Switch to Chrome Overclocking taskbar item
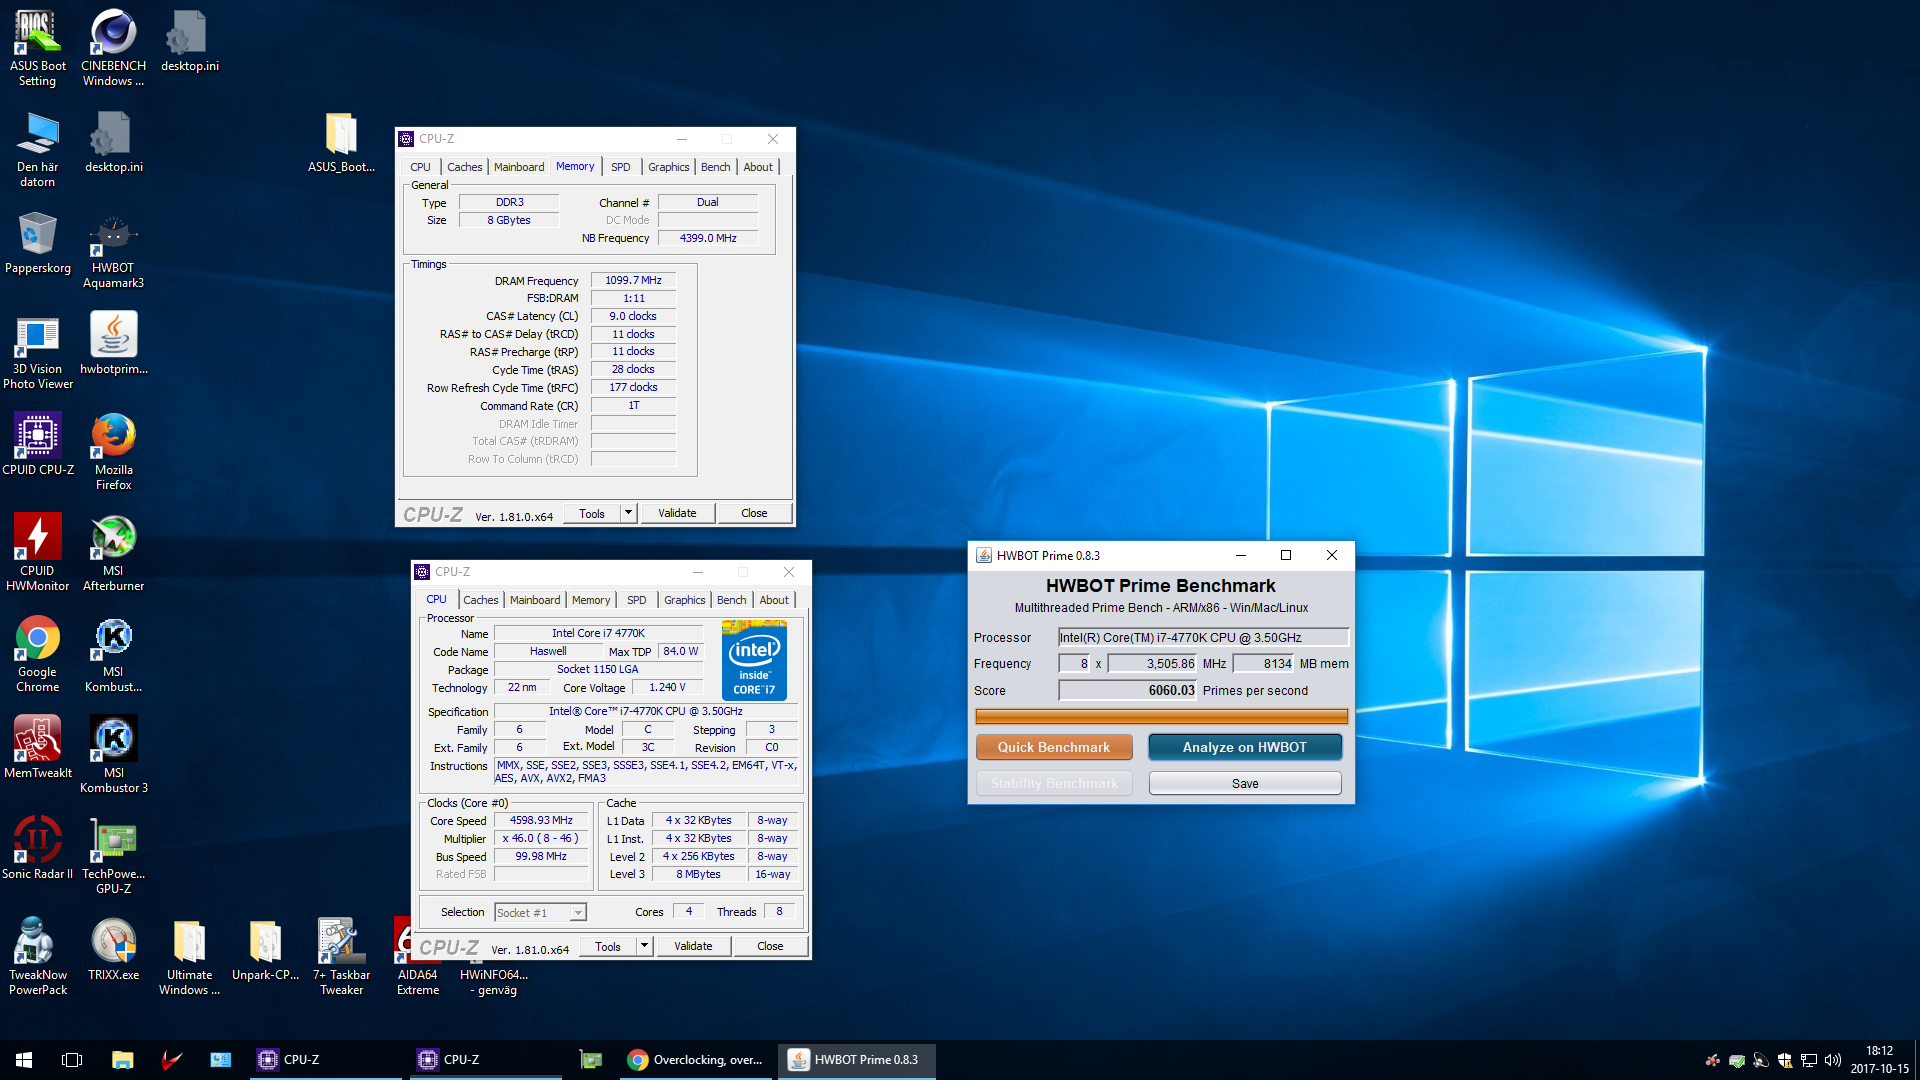The image size is (1920, 1080). click(x=696, y=1060)
